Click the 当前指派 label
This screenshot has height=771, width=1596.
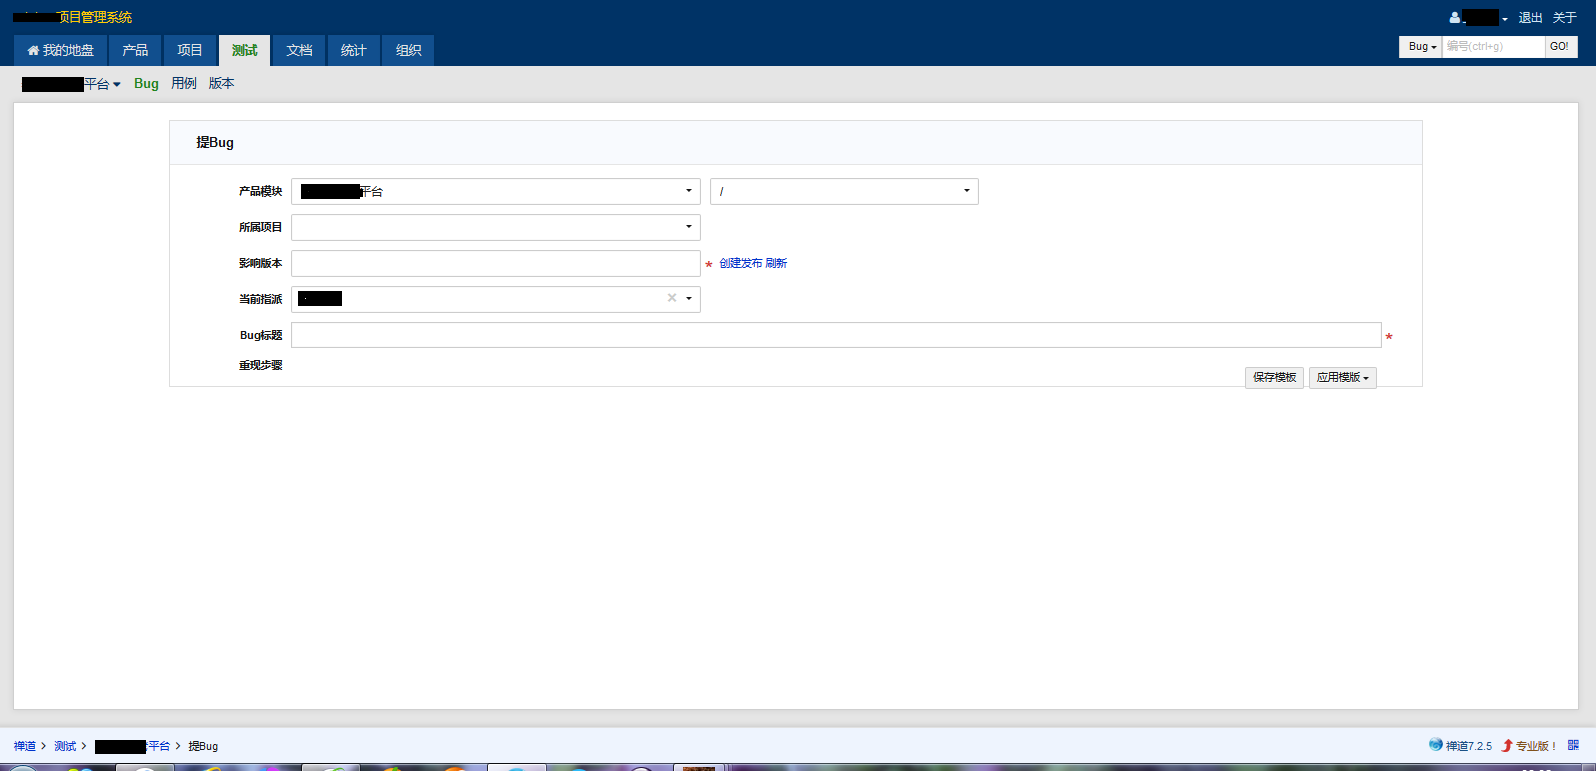(x=260, y=299)
